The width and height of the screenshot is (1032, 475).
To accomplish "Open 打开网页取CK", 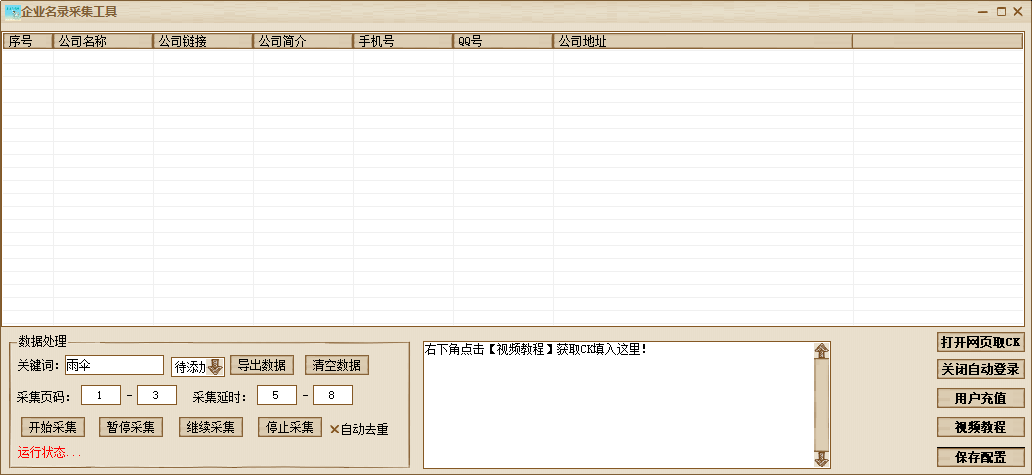I will point(981,342).
